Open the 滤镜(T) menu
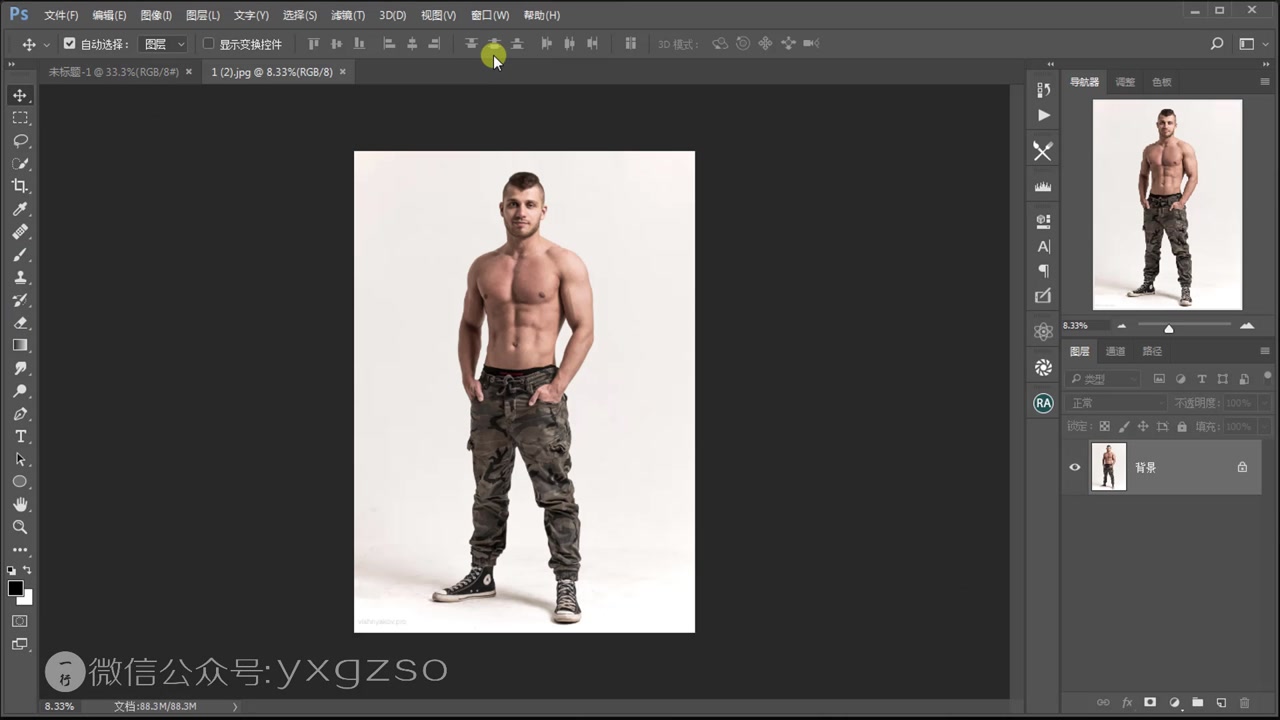Screen dimensions: 1280x720 [348, 15]
